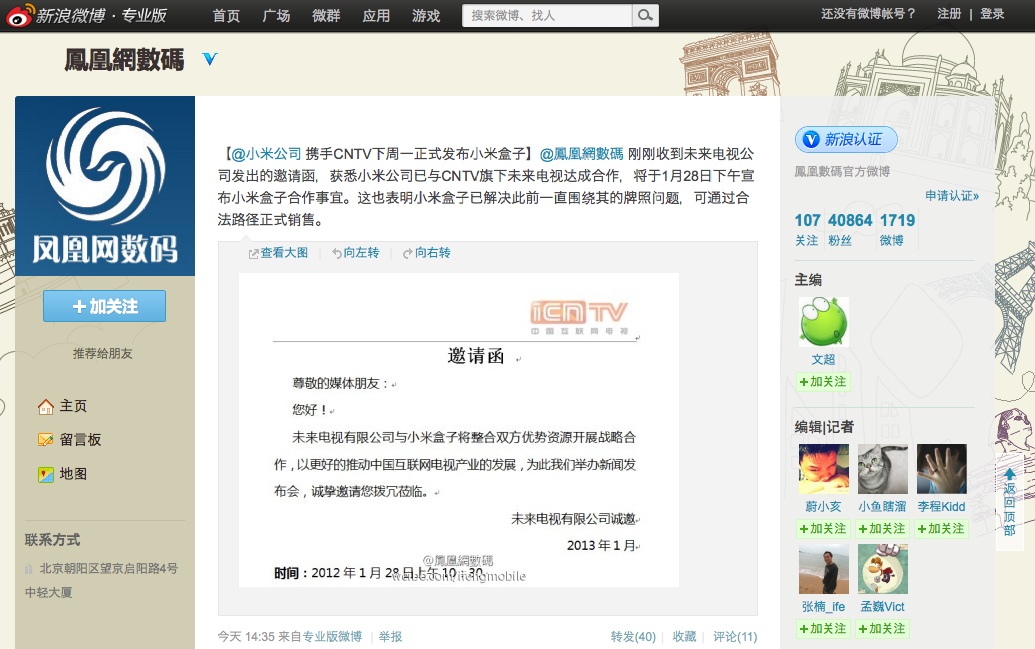Click the 专业版微博 source link
Viewport: 1035px width, 649px height.
pyautogui.click(x=332, y=636)
